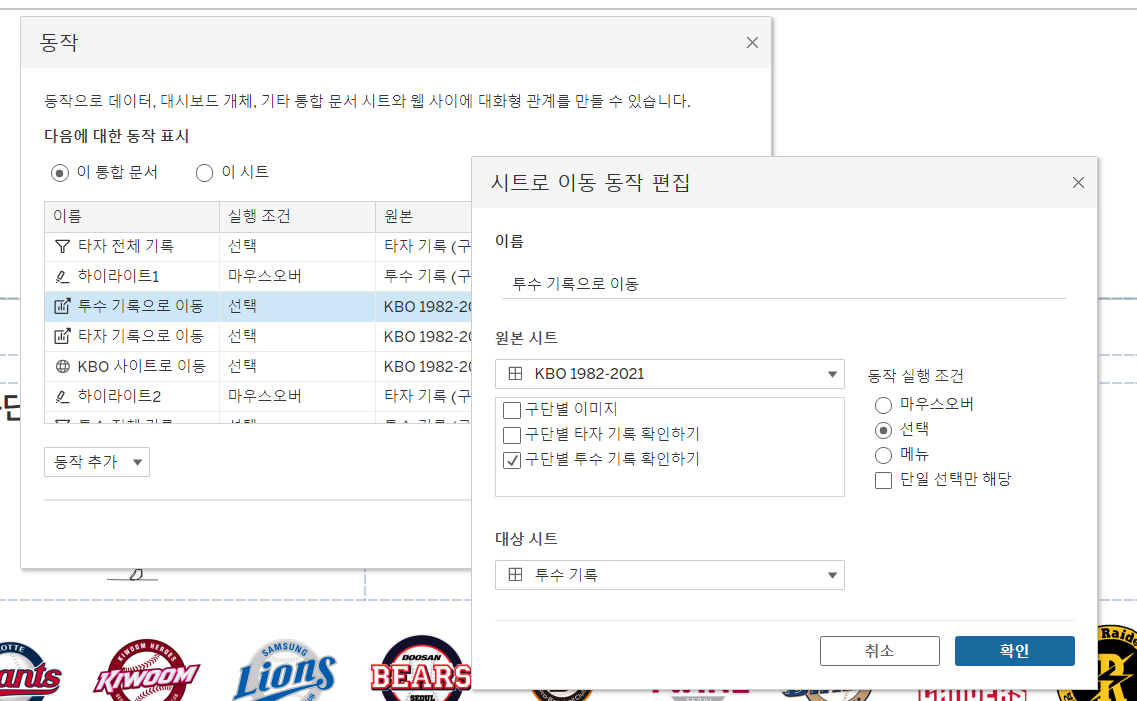Open the 대상 시트 투수 기록 dropdown

[669, 575]
